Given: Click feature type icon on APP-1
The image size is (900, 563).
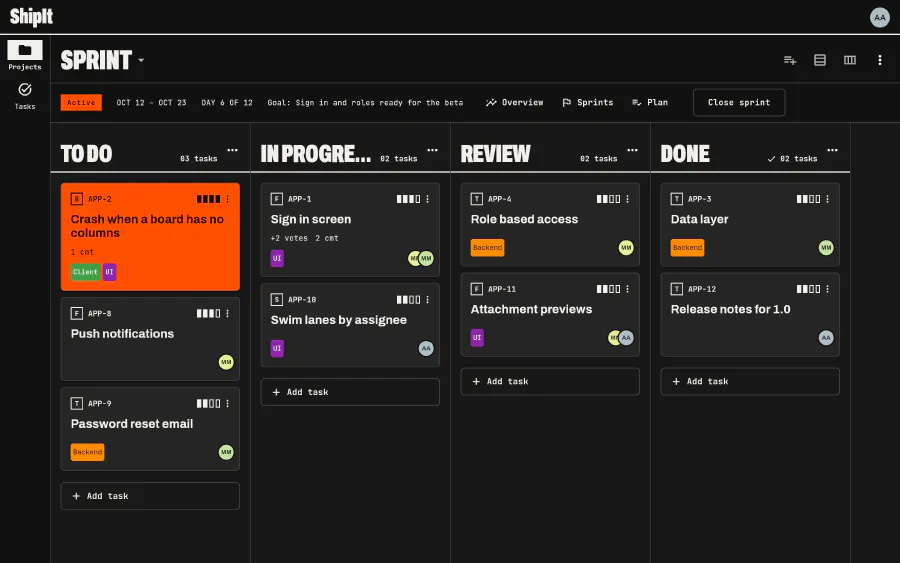Looking at the screenshot, I should pyautogui.click(x=277, y=199).
